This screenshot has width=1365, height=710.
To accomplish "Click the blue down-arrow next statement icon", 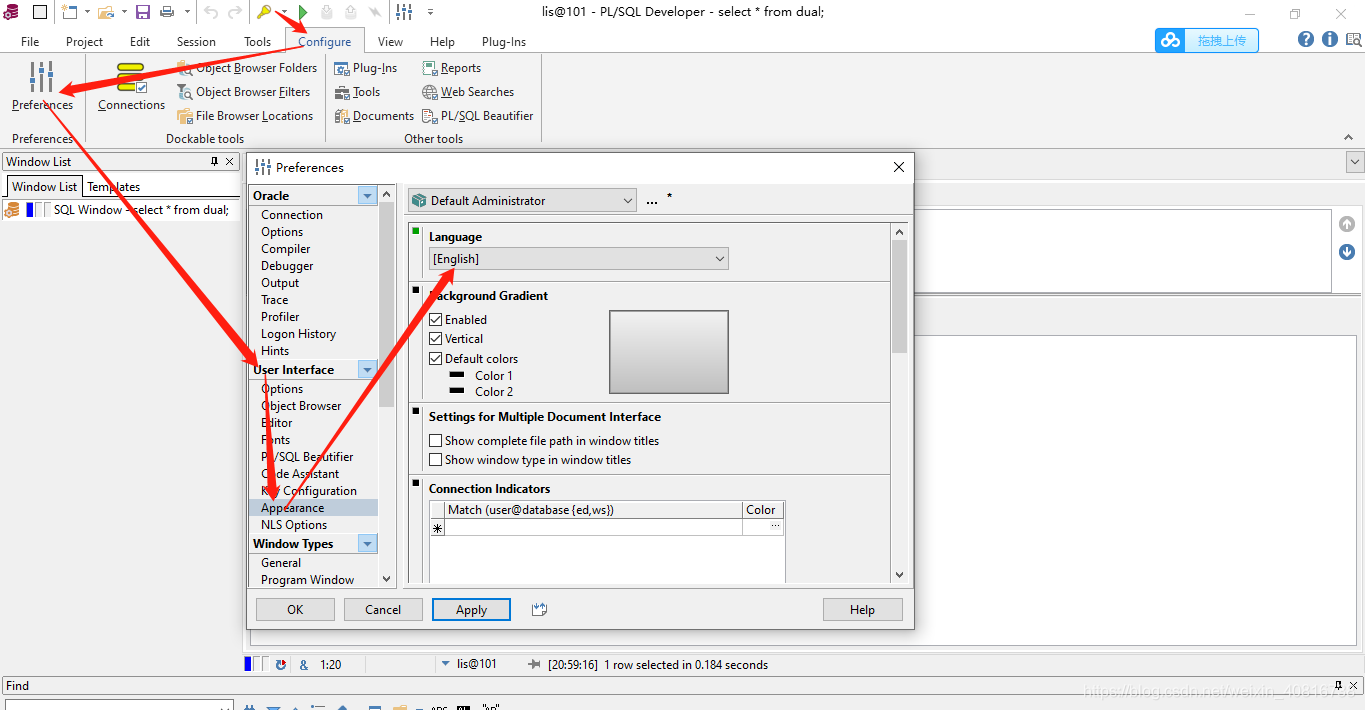I will click(x=1347, y=251).
